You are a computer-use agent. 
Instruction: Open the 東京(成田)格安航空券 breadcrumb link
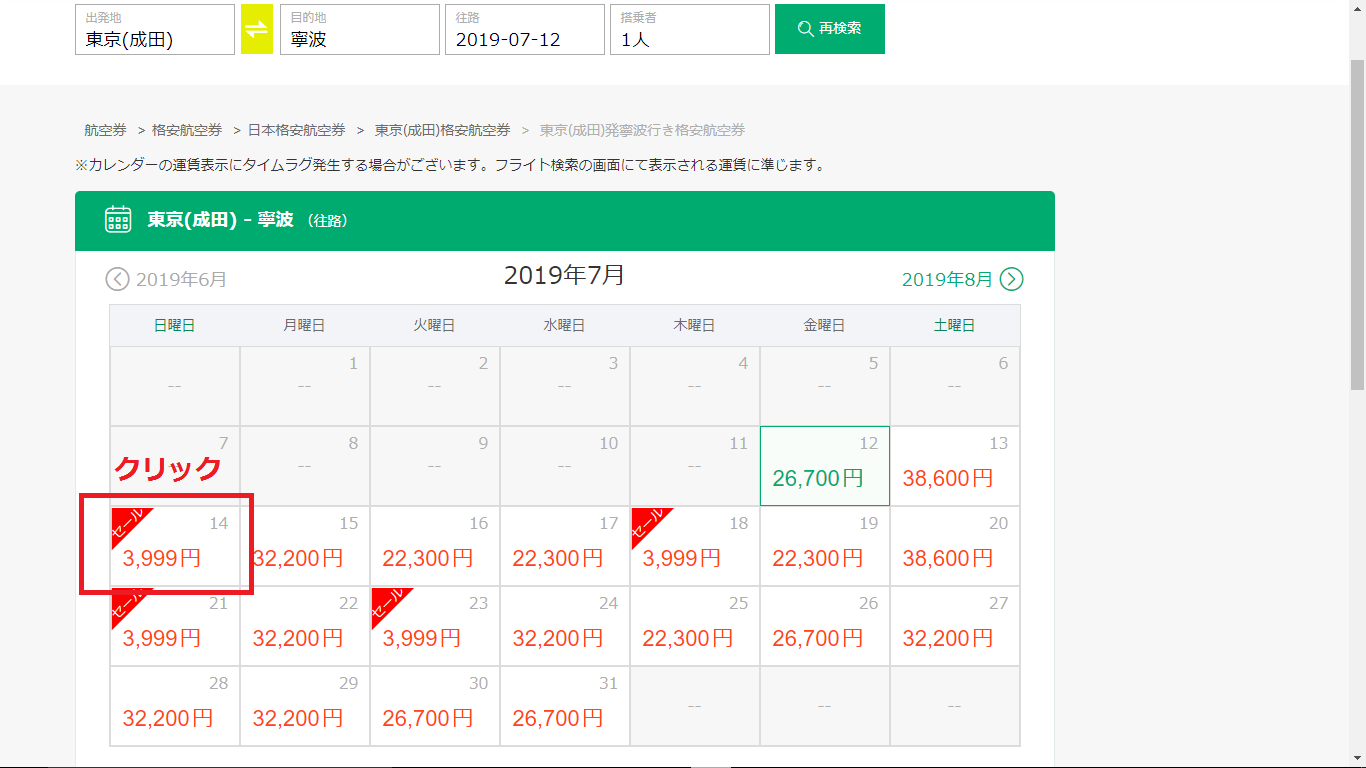tap(442, 130)
